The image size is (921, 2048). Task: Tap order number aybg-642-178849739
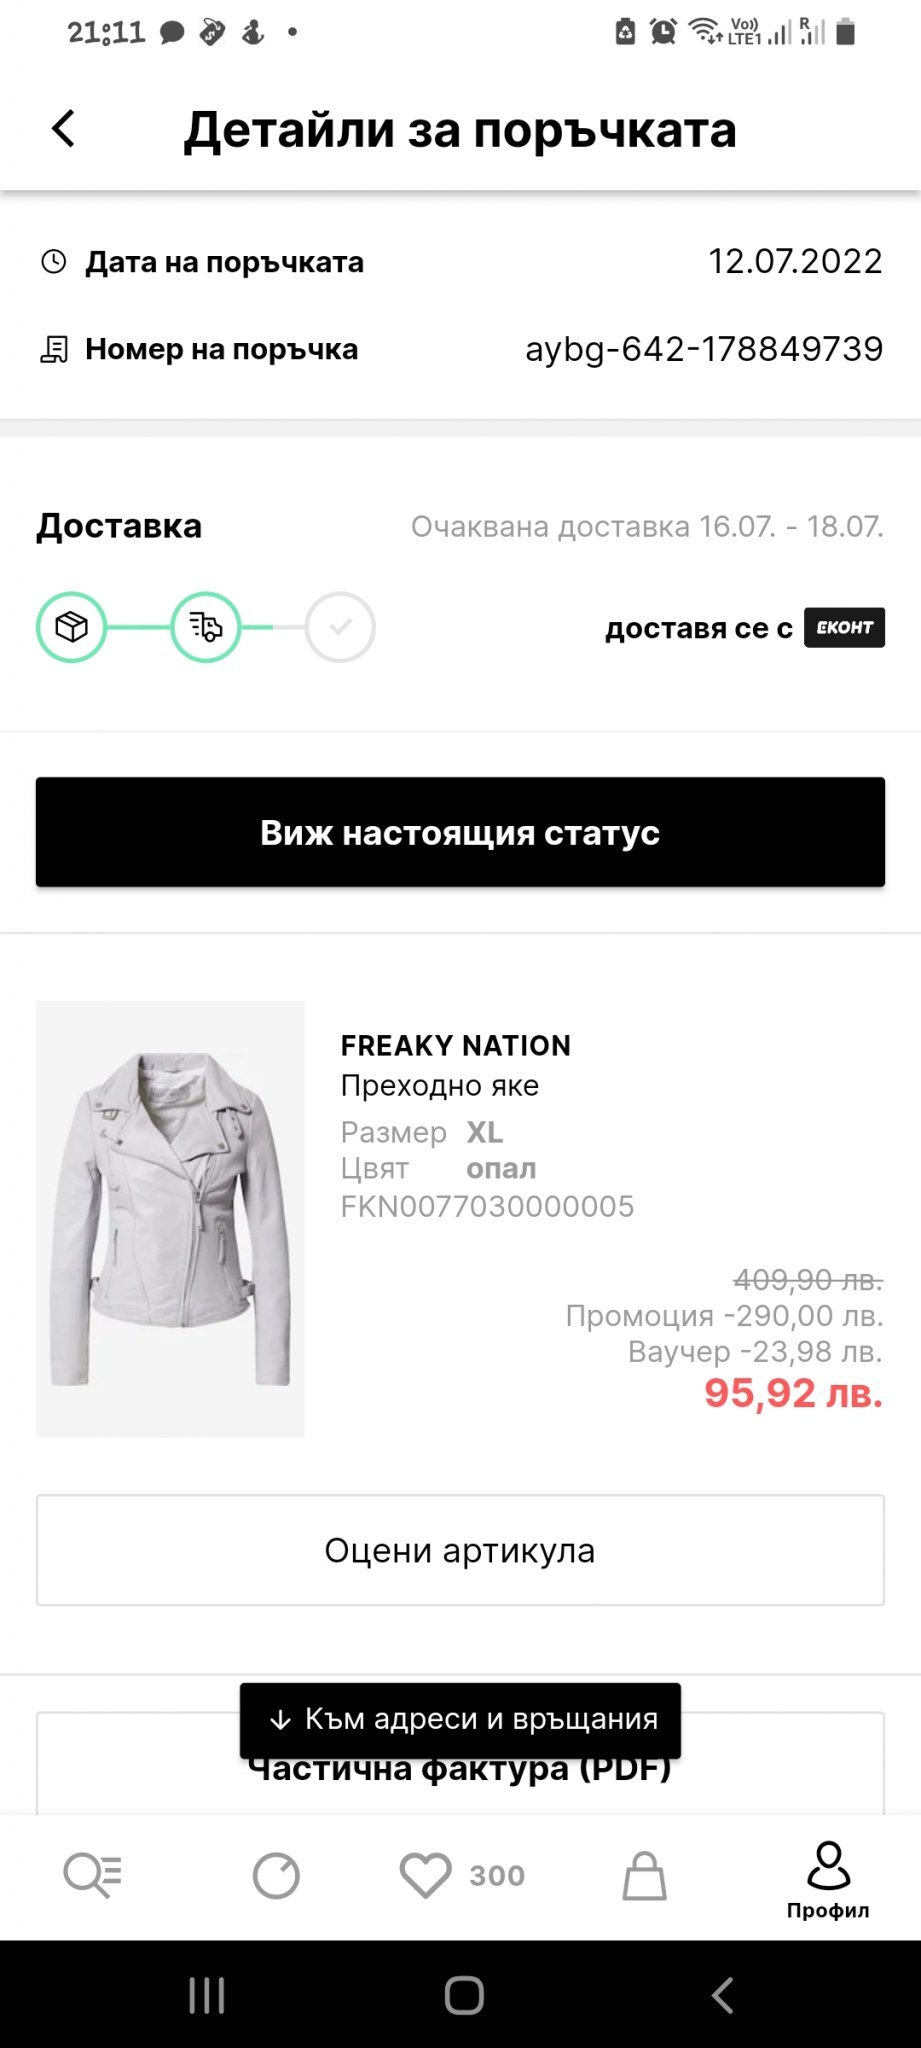704,349
